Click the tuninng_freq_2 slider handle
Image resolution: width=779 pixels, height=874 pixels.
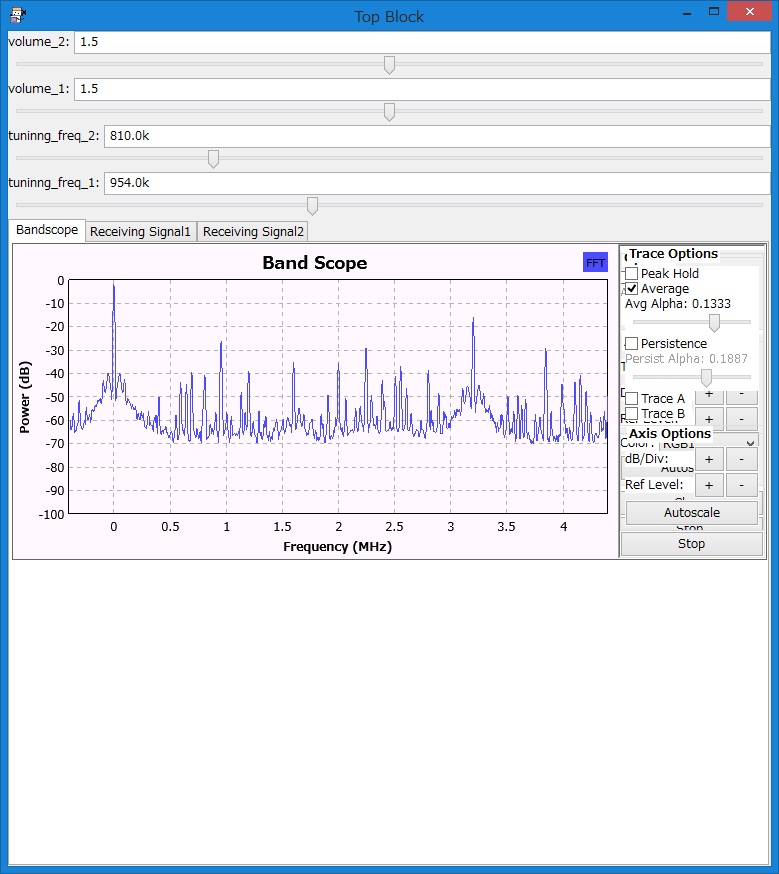(x=213, y=159)
